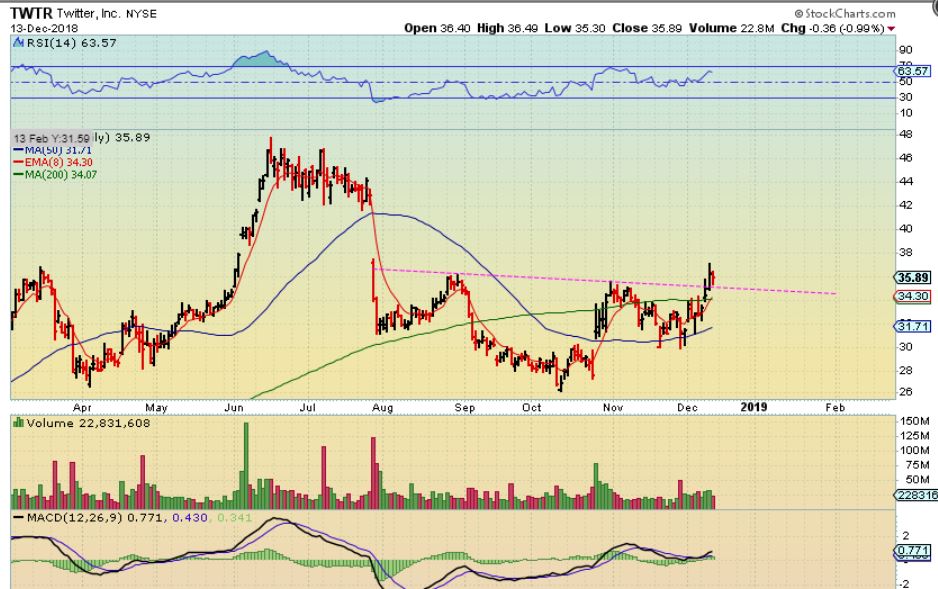Click the MA(200) 34.07 legend entry
Viewport: 938px width, 589px height.
pos(55,175)
